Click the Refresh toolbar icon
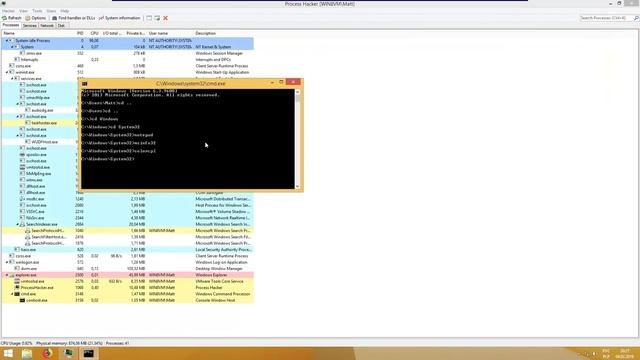Screen dimensions: 640x360 [x=4, y=18]
